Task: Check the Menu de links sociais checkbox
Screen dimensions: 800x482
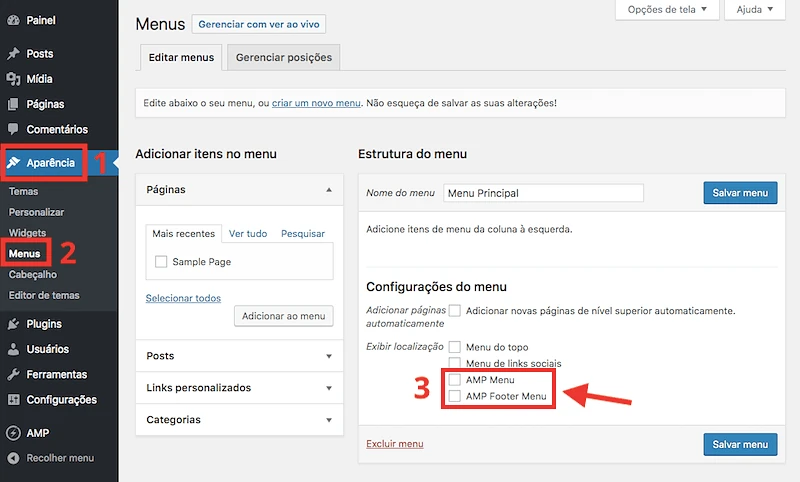Action: coord(455,363)
